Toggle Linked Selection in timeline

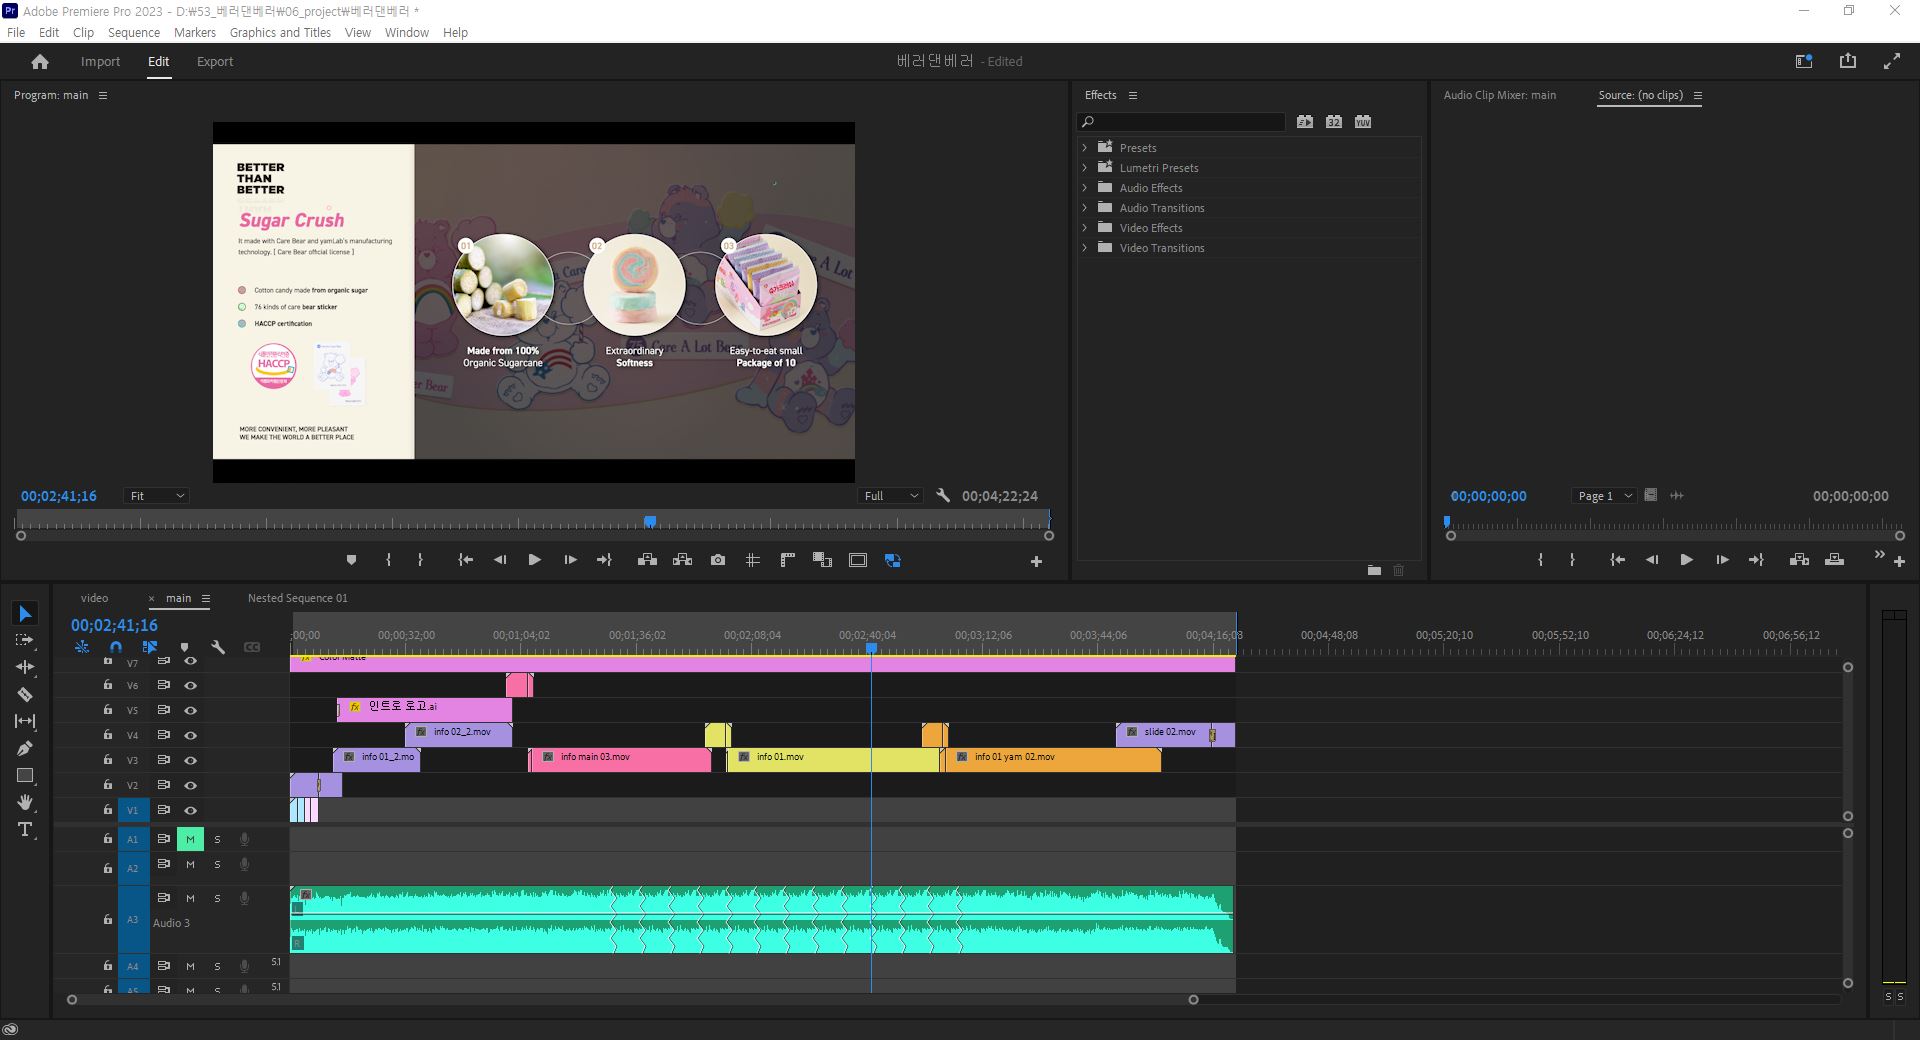click(x=150, y=647)
